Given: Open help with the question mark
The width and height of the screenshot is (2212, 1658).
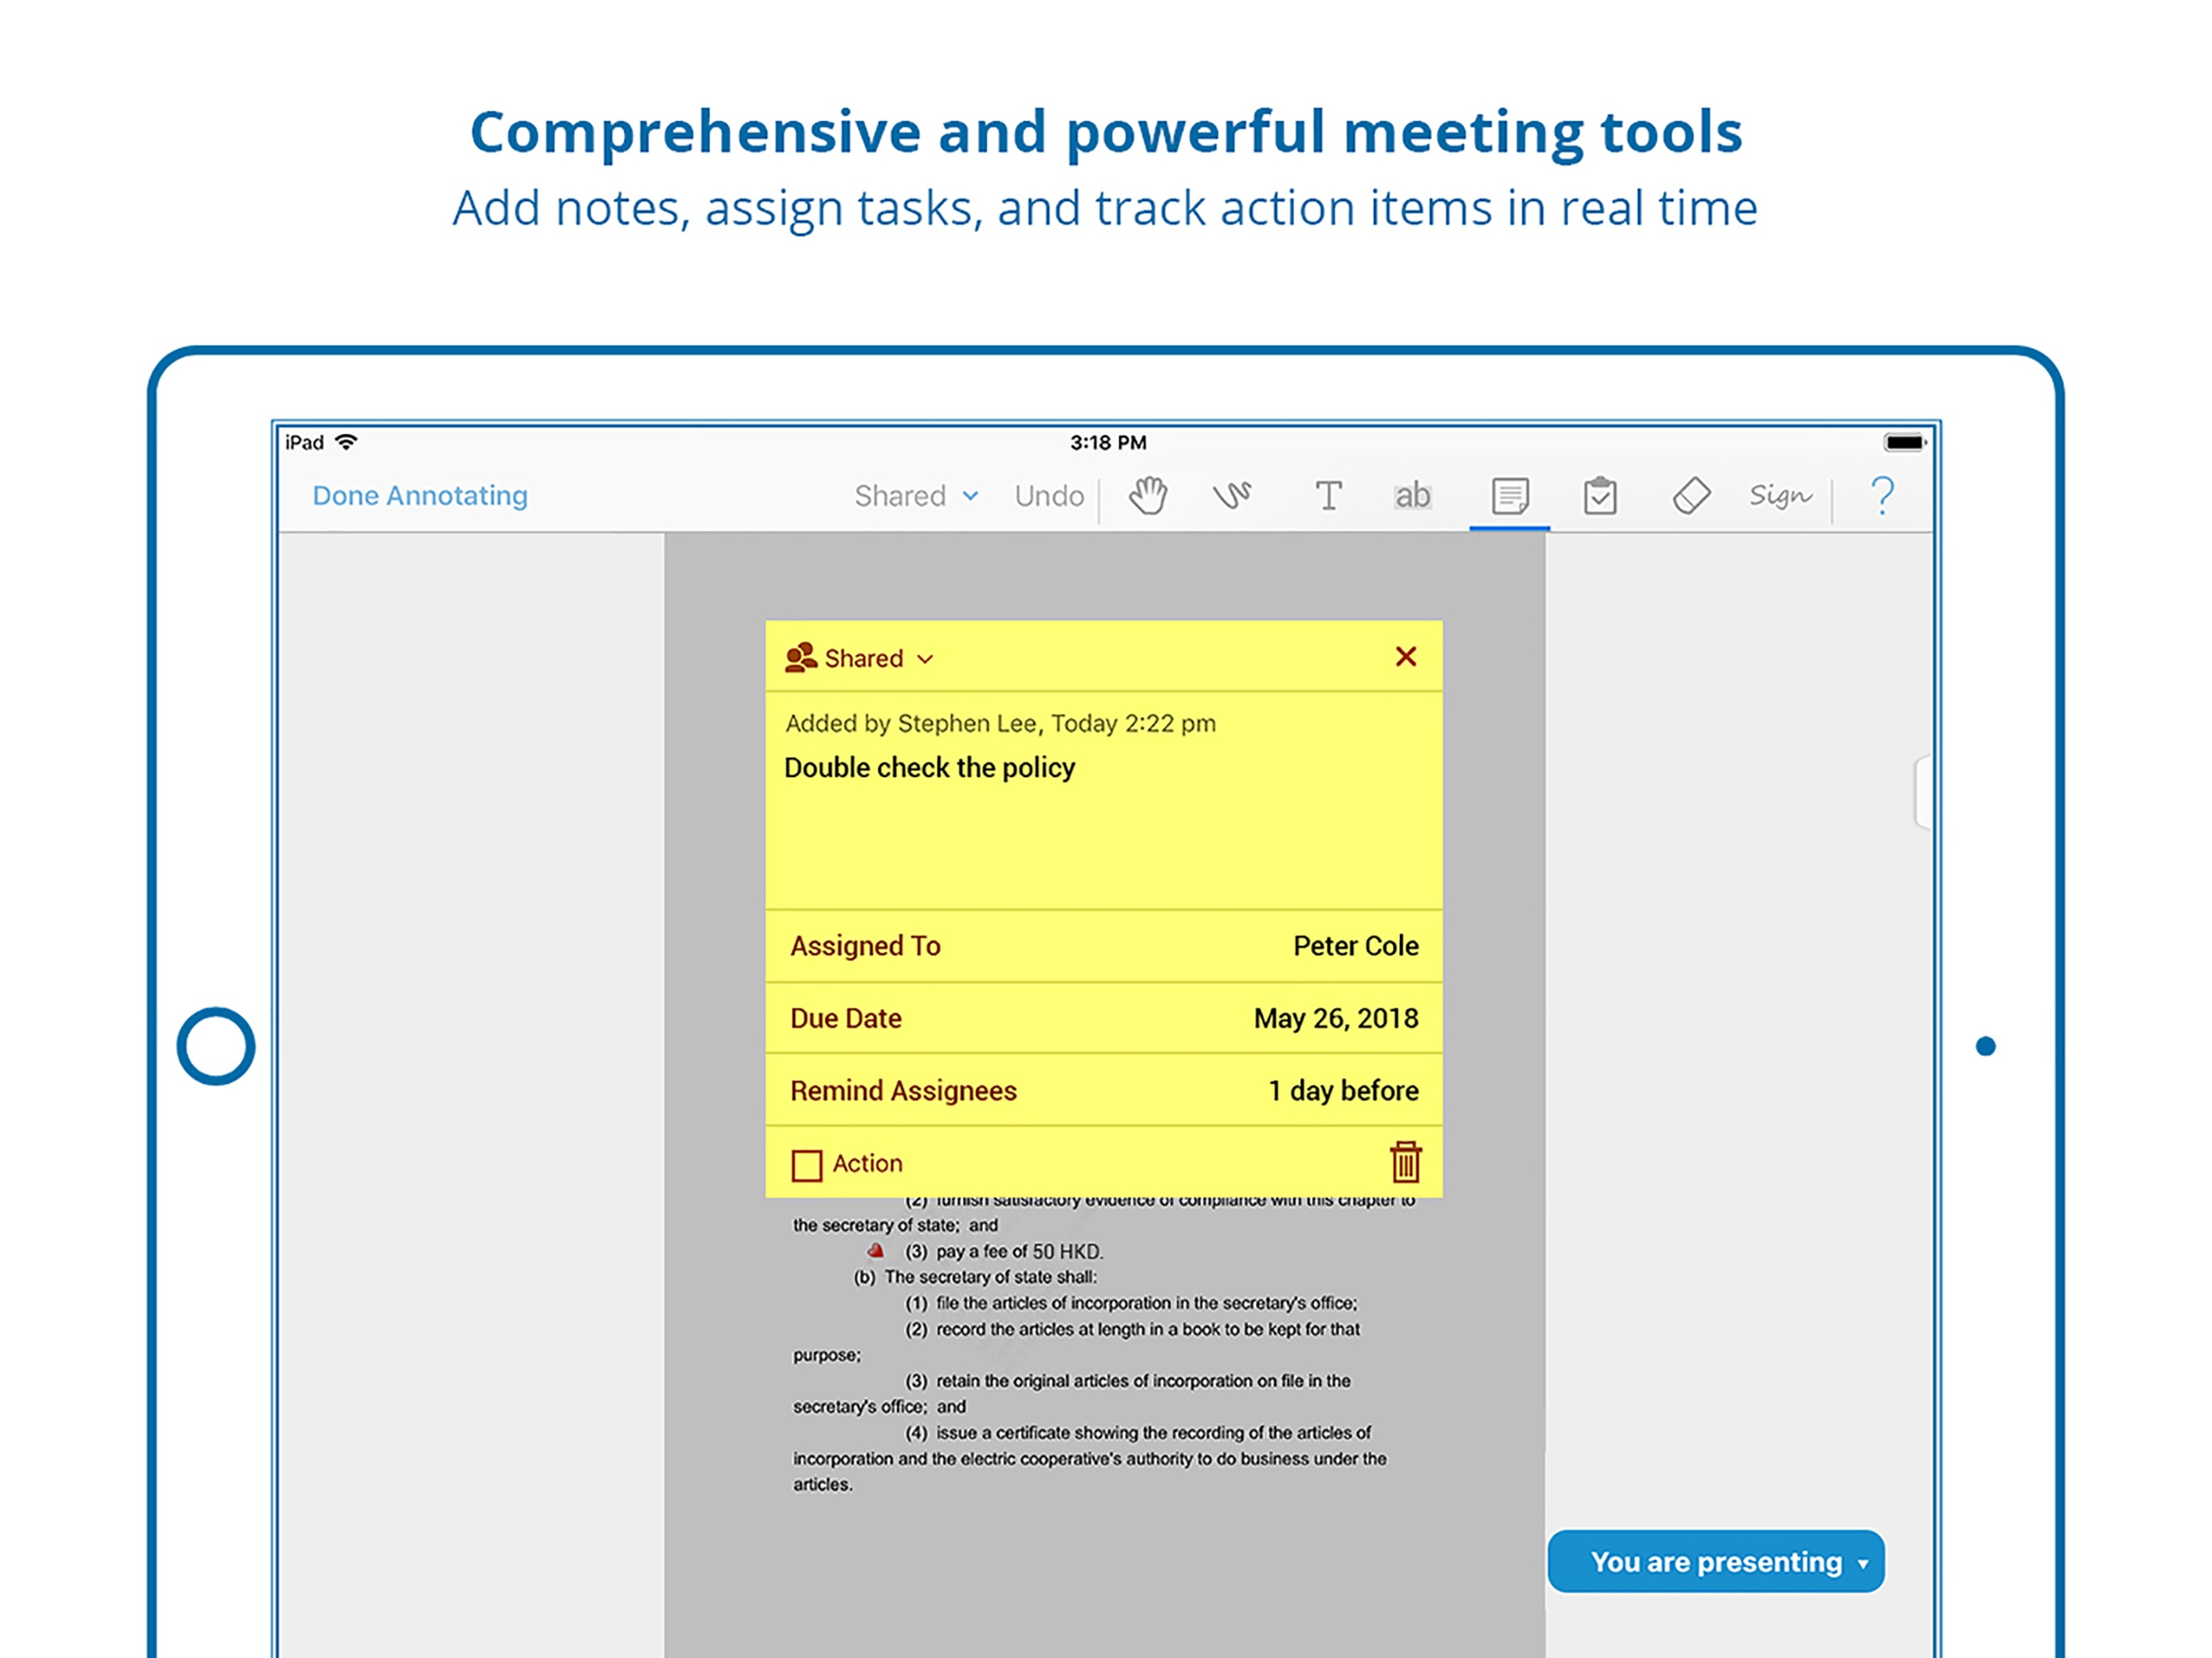Looking at the screenshot, I should [x=1882, y=496].
